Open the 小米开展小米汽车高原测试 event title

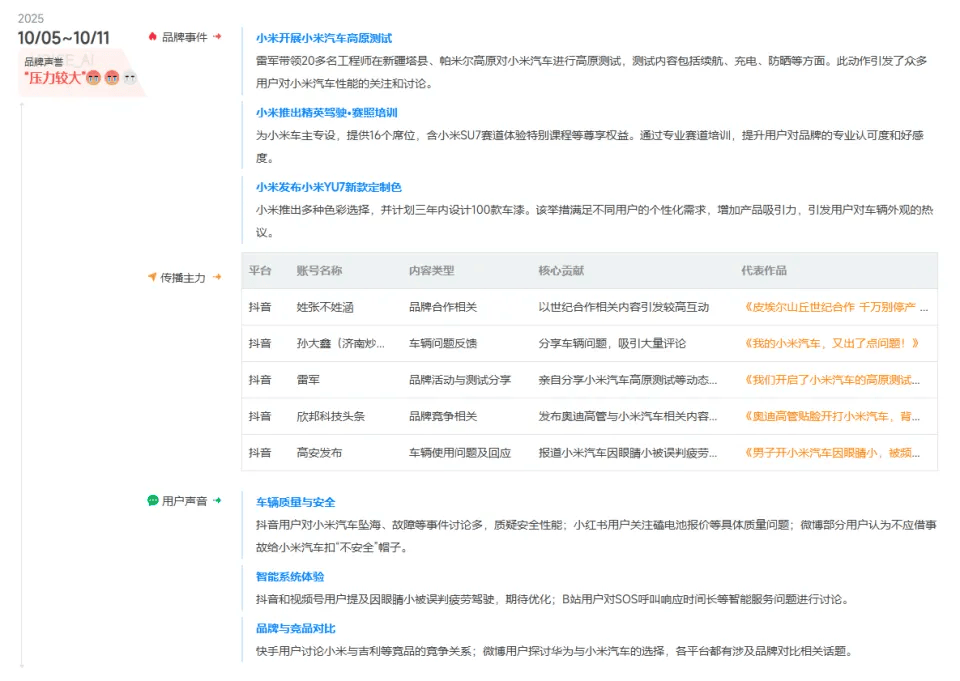coord(323,38)
